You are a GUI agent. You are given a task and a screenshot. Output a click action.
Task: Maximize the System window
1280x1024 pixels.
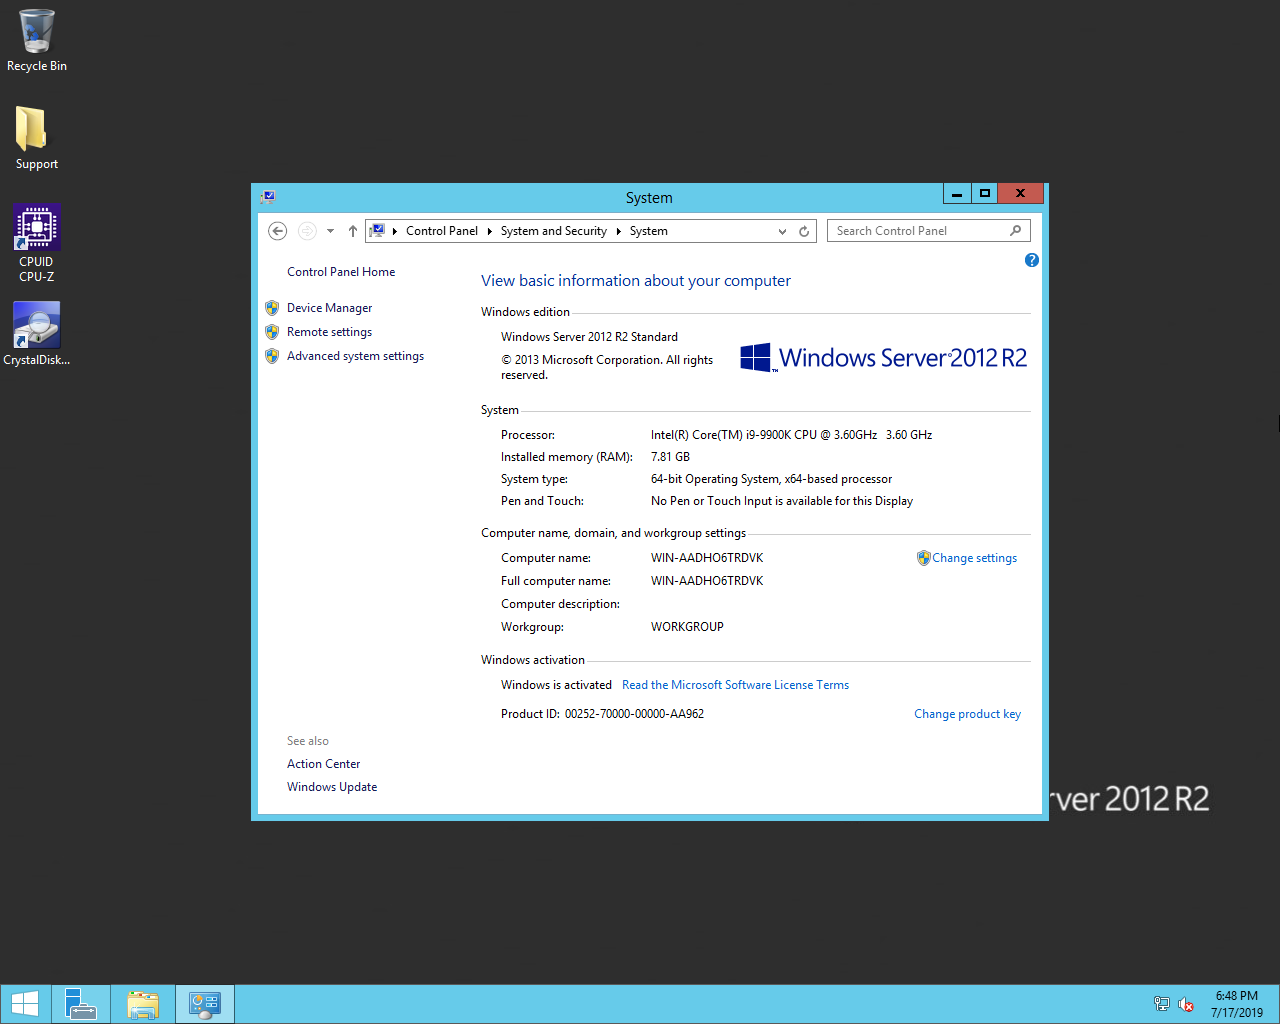(x=984, y=194)
